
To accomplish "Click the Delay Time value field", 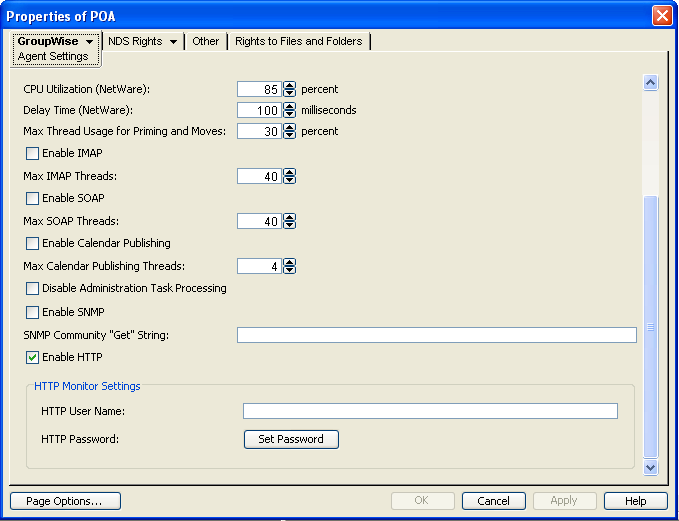I will click(x=260, y=110).
